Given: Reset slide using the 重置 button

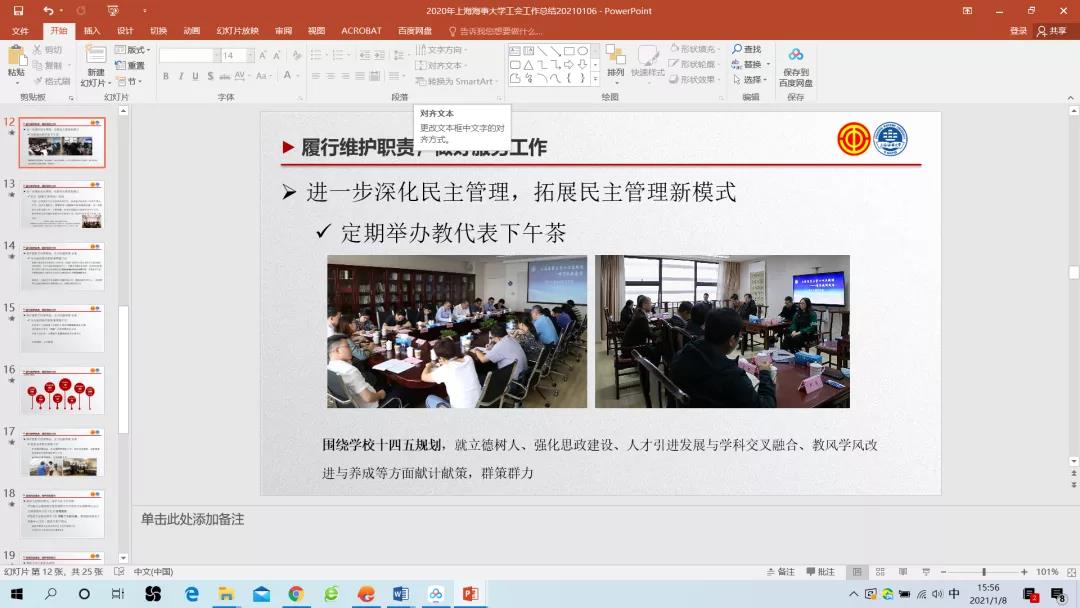Looking at the screenshot, I should pos(129,65).
